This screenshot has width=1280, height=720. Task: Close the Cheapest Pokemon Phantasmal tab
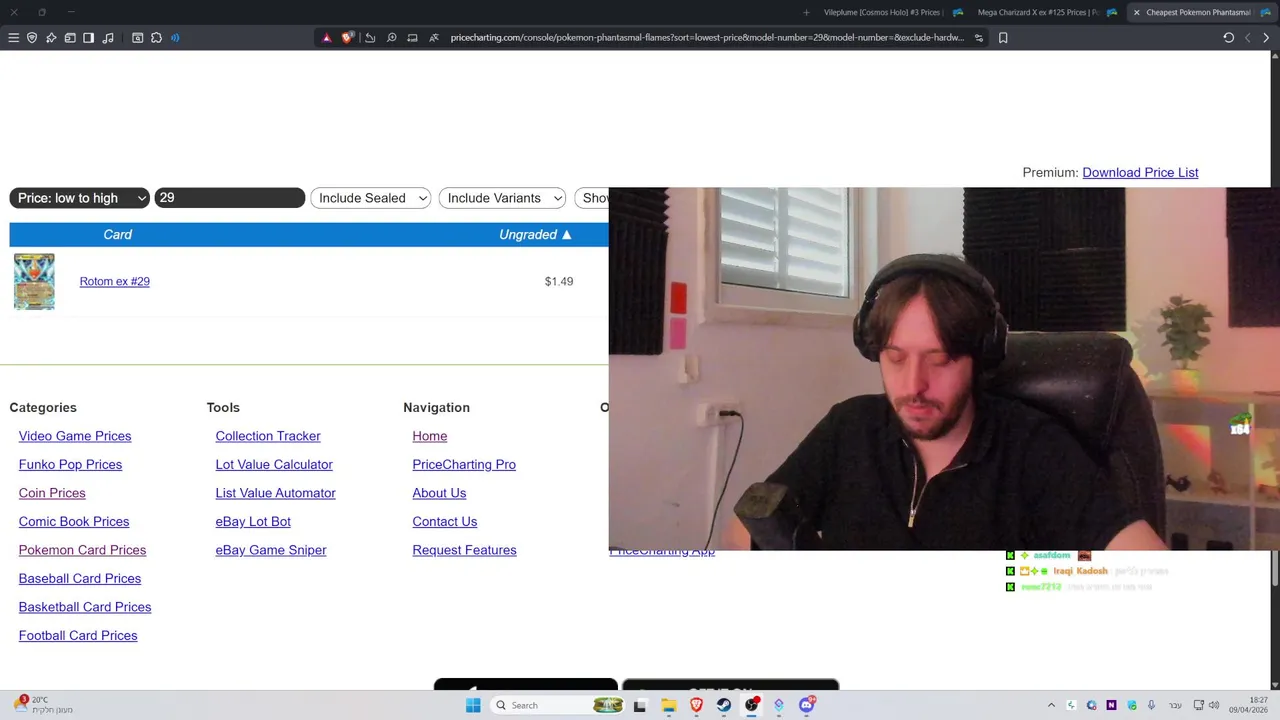click(1136, 12)
